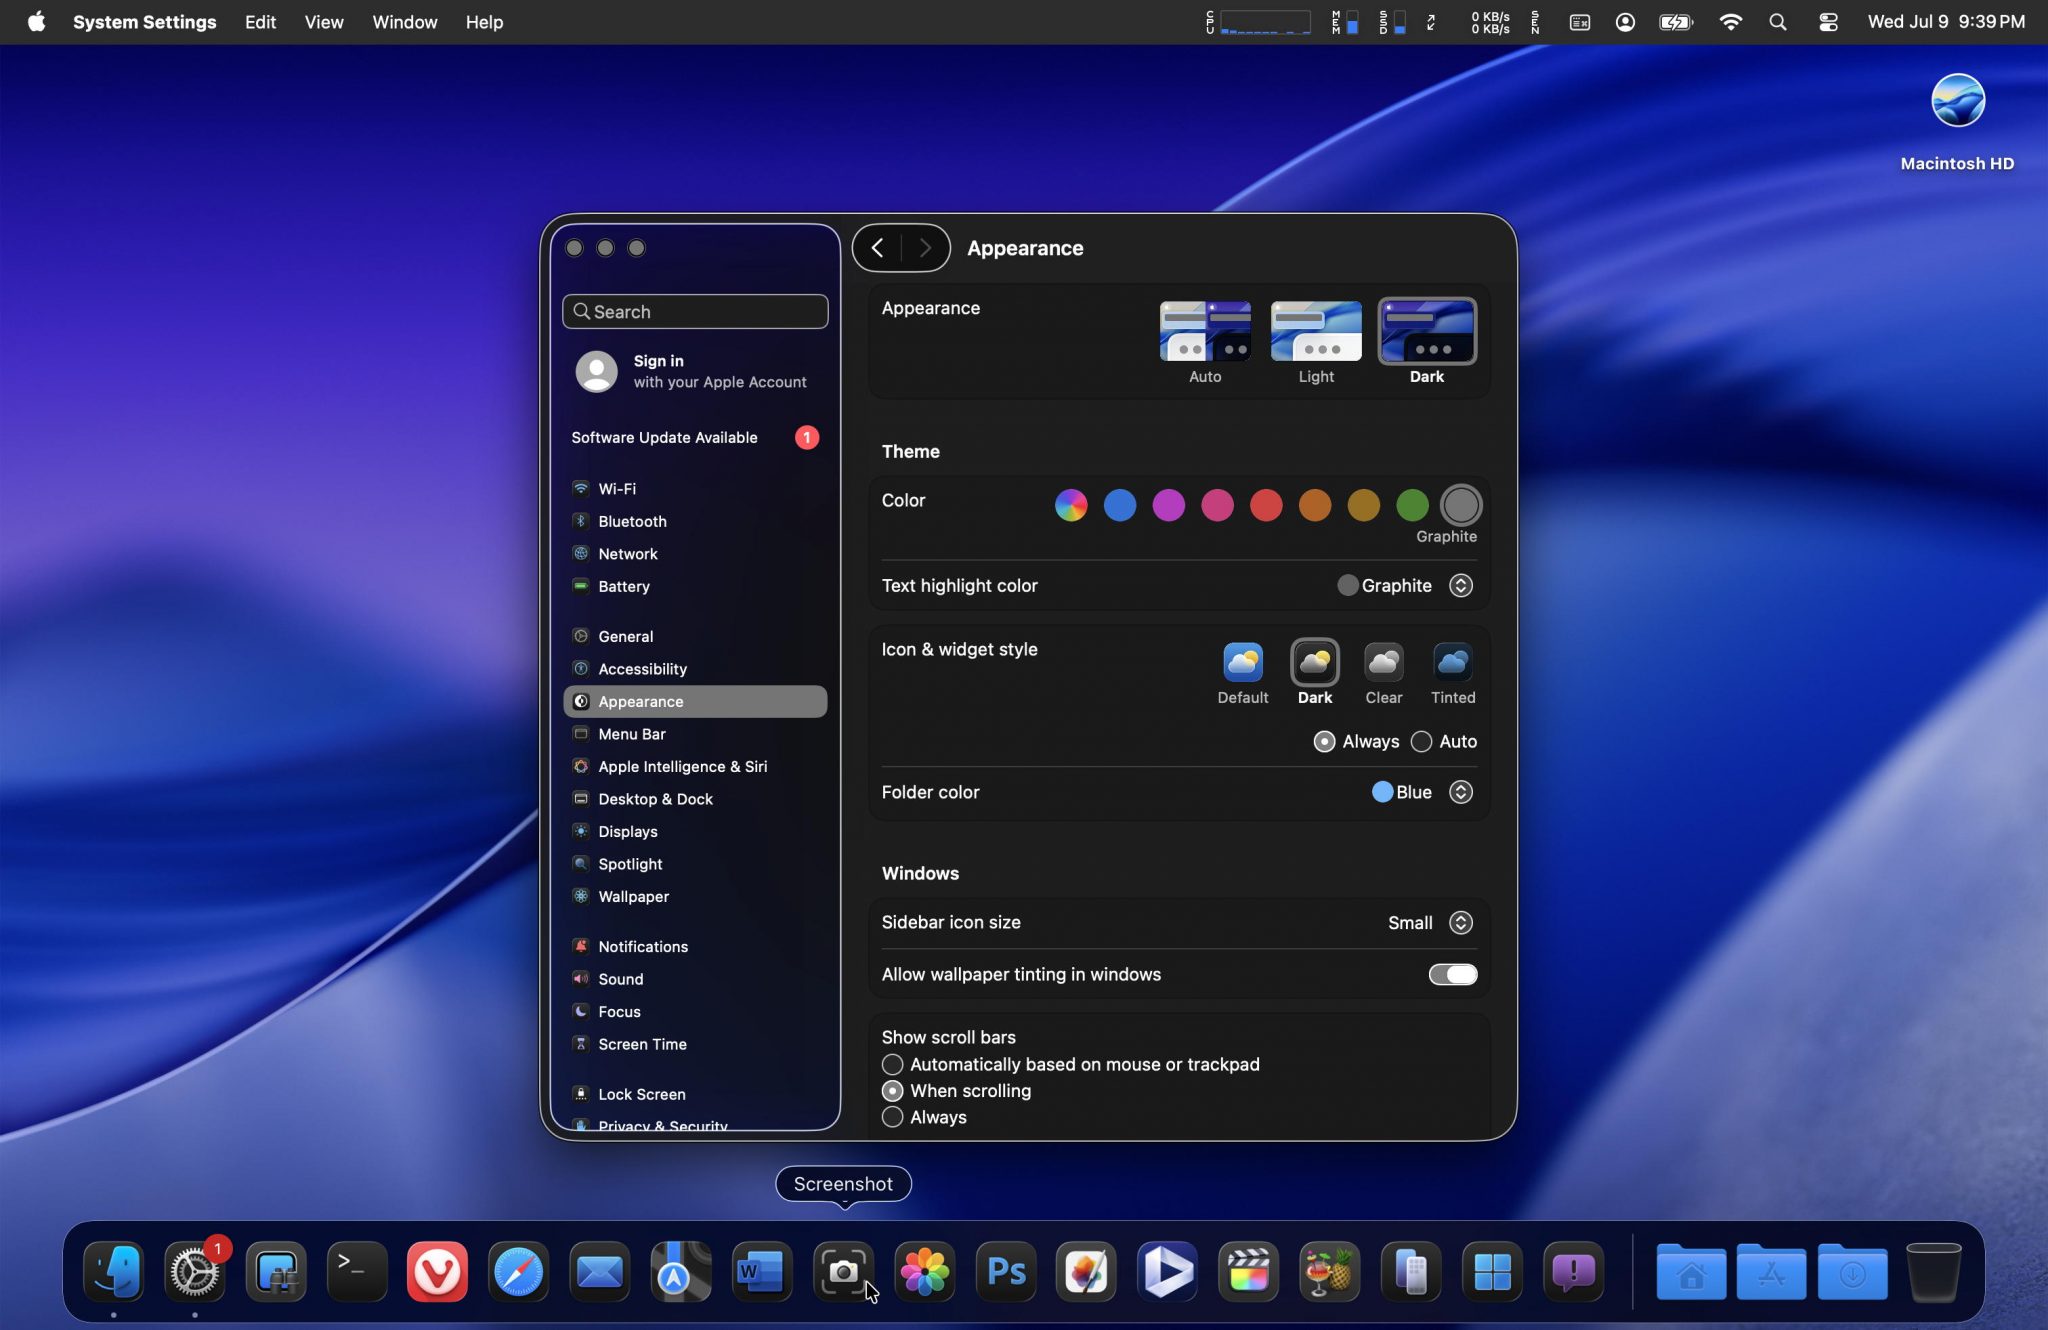Open Text highlight color dropdown
The image size is (2048, 1330).
click(x=1460, y=586)
